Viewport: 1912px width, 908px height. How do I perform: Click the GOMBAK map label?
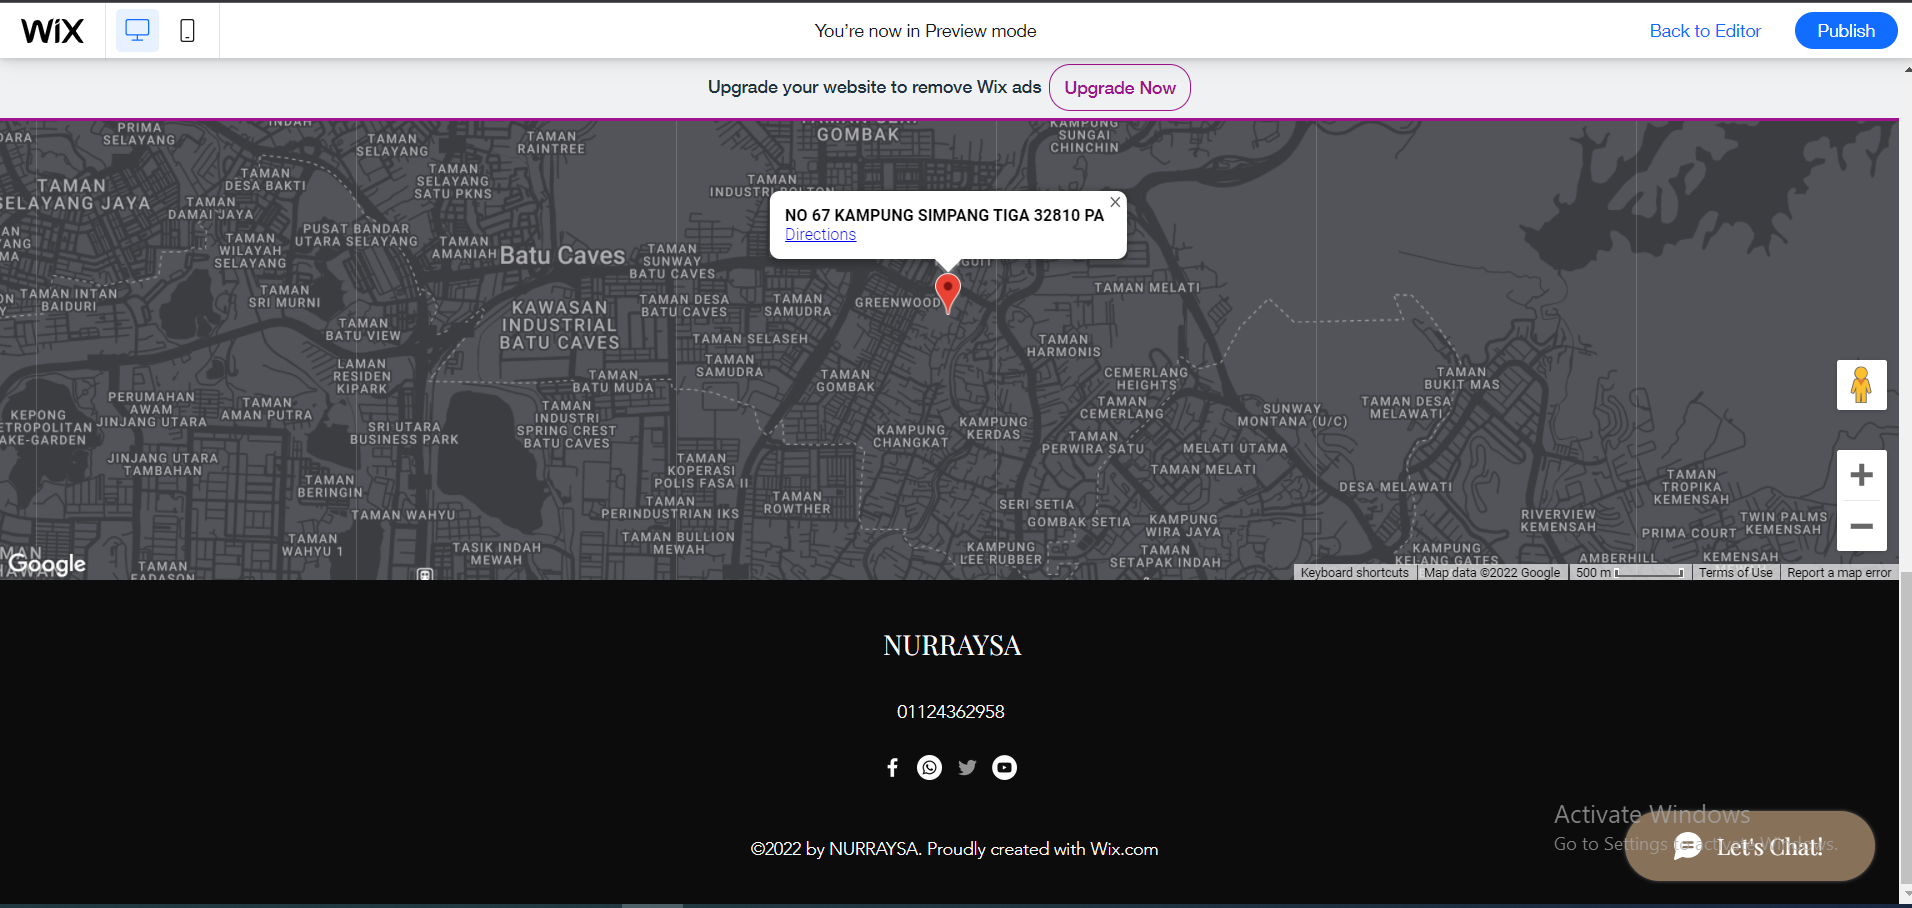(858, 134)
